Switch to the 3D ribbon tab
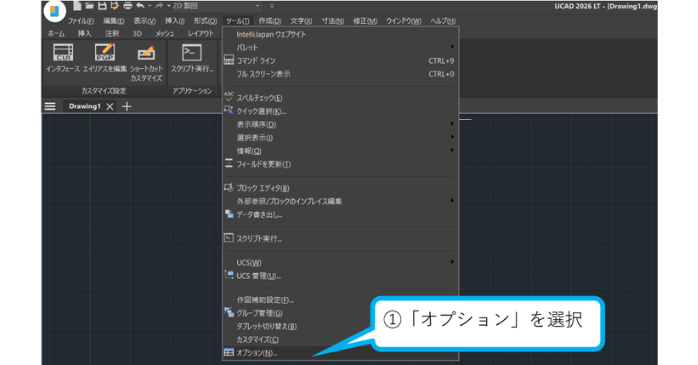Image resolution: width=698 pixels, height=365 pixels. (x=137, y=34)
